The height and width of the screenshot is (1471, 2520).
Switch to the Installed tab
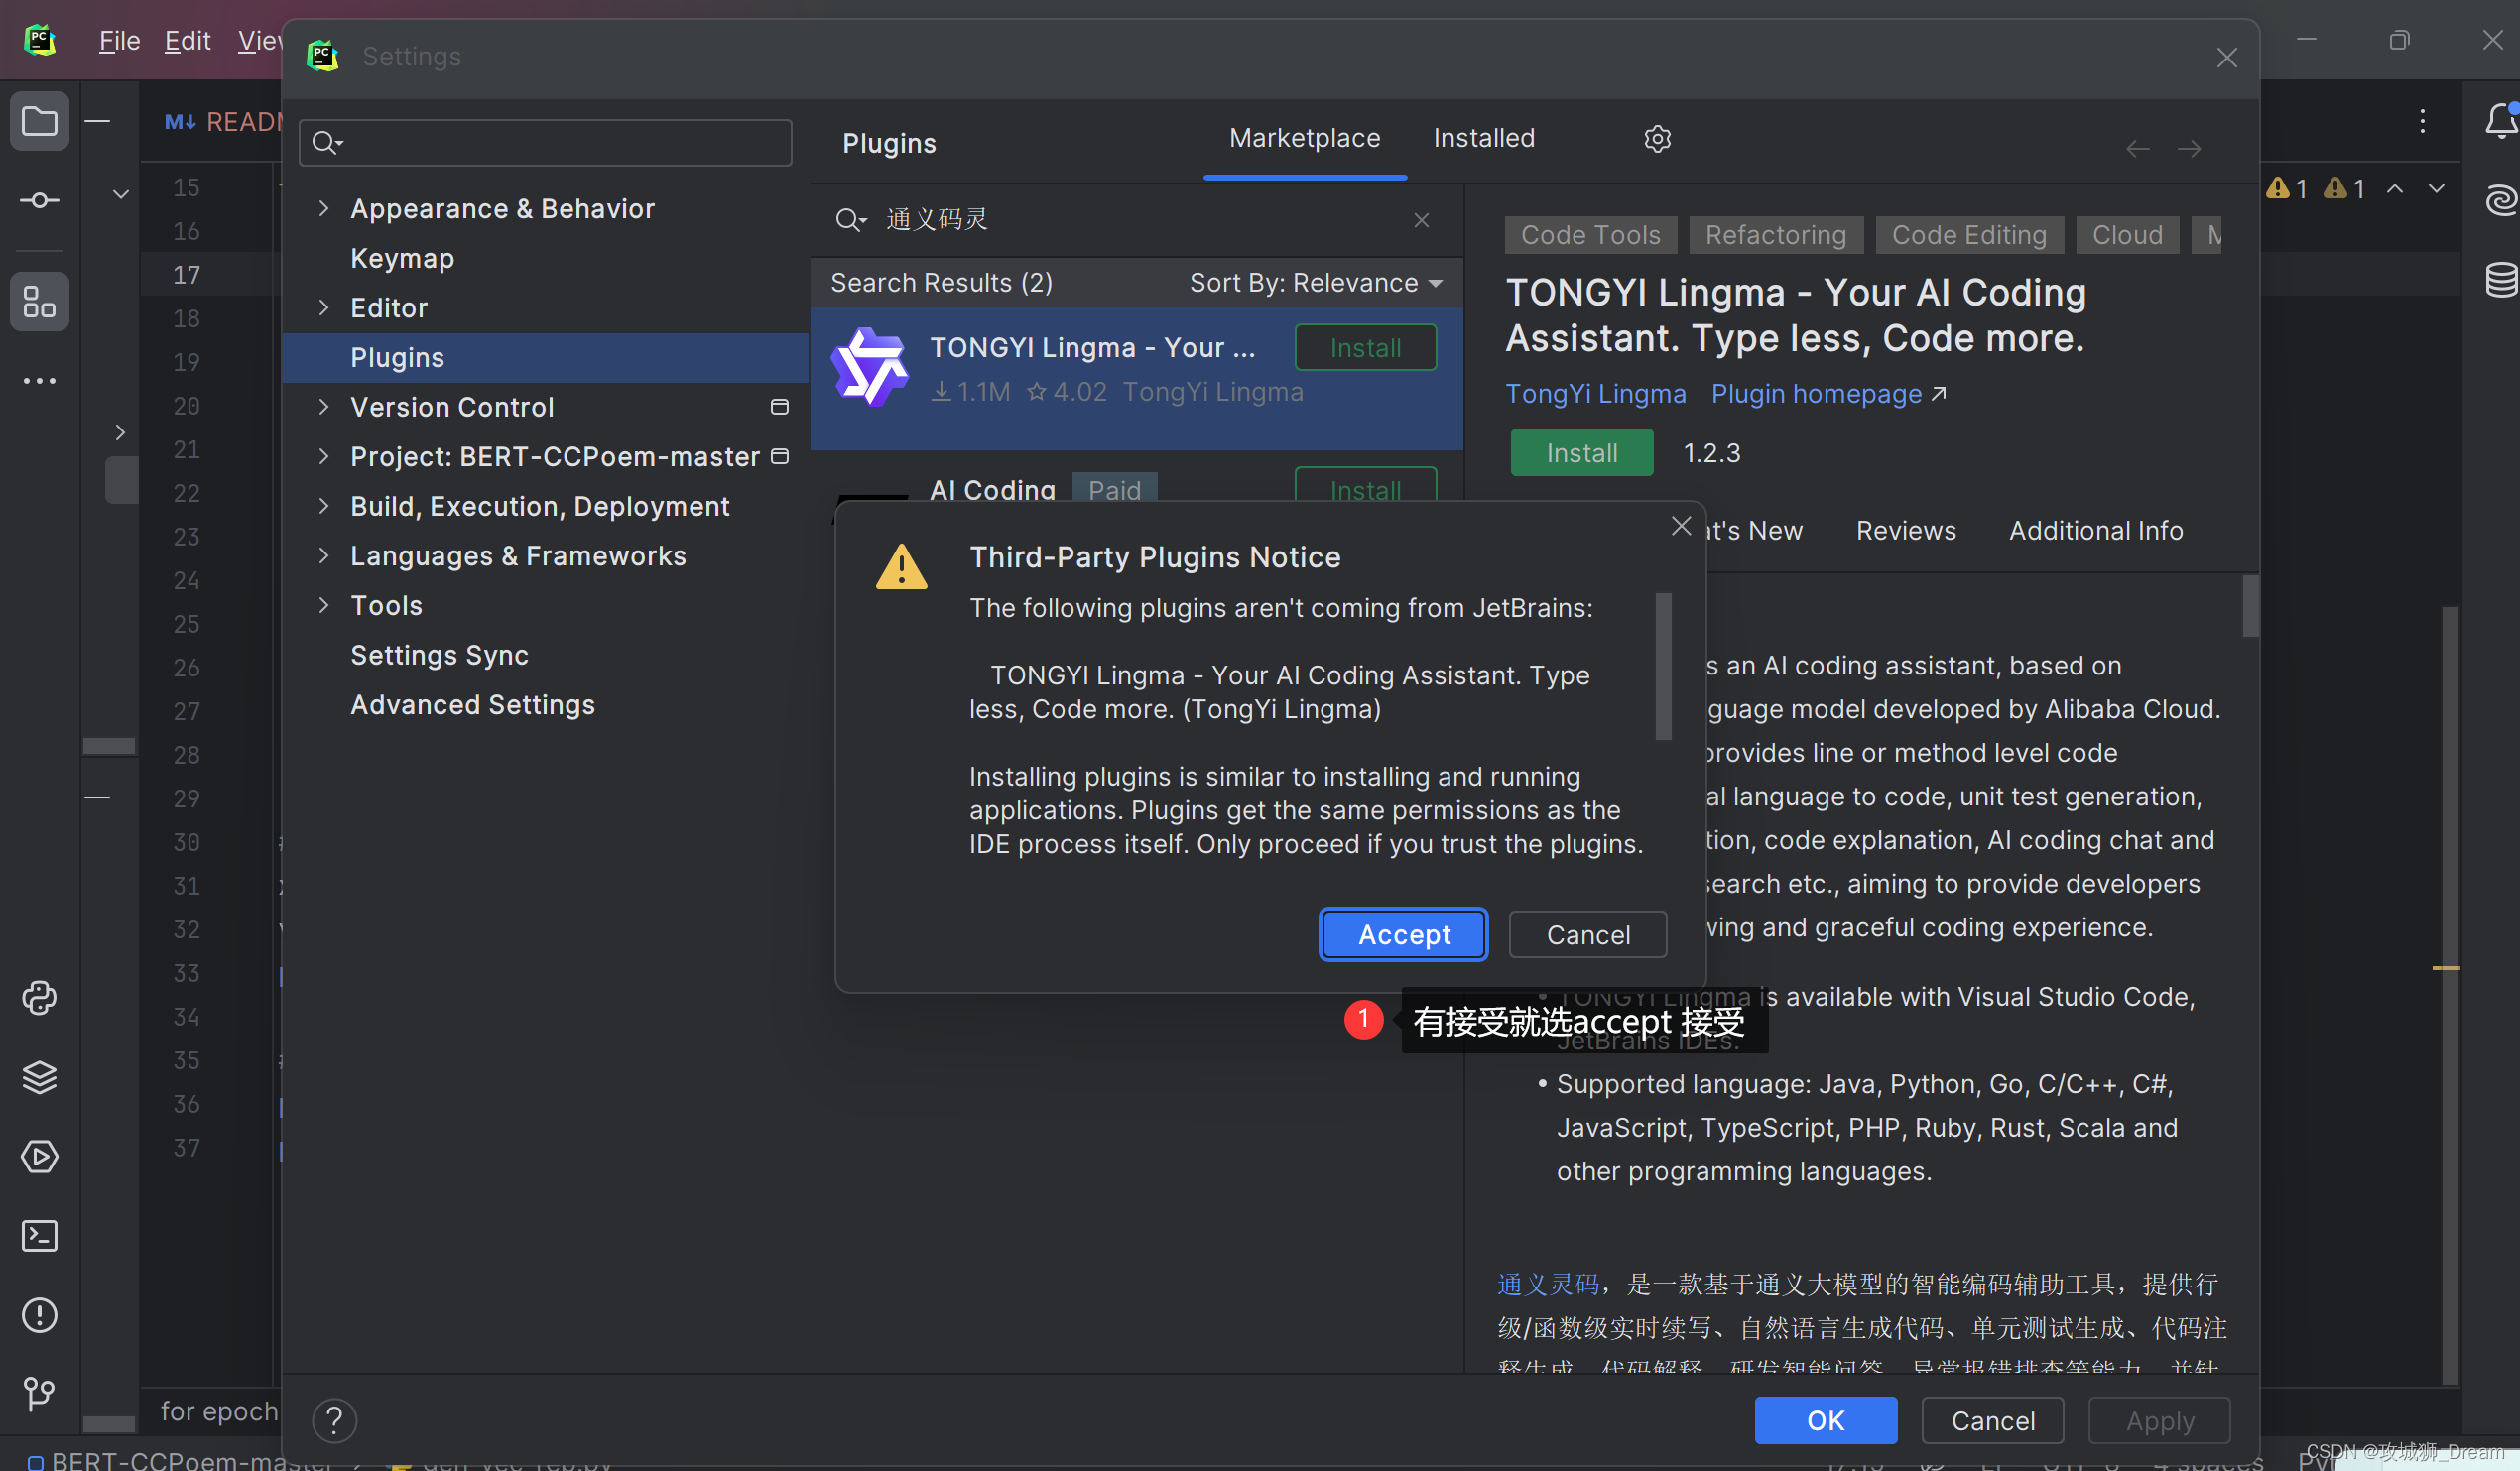click(1483, 139)
